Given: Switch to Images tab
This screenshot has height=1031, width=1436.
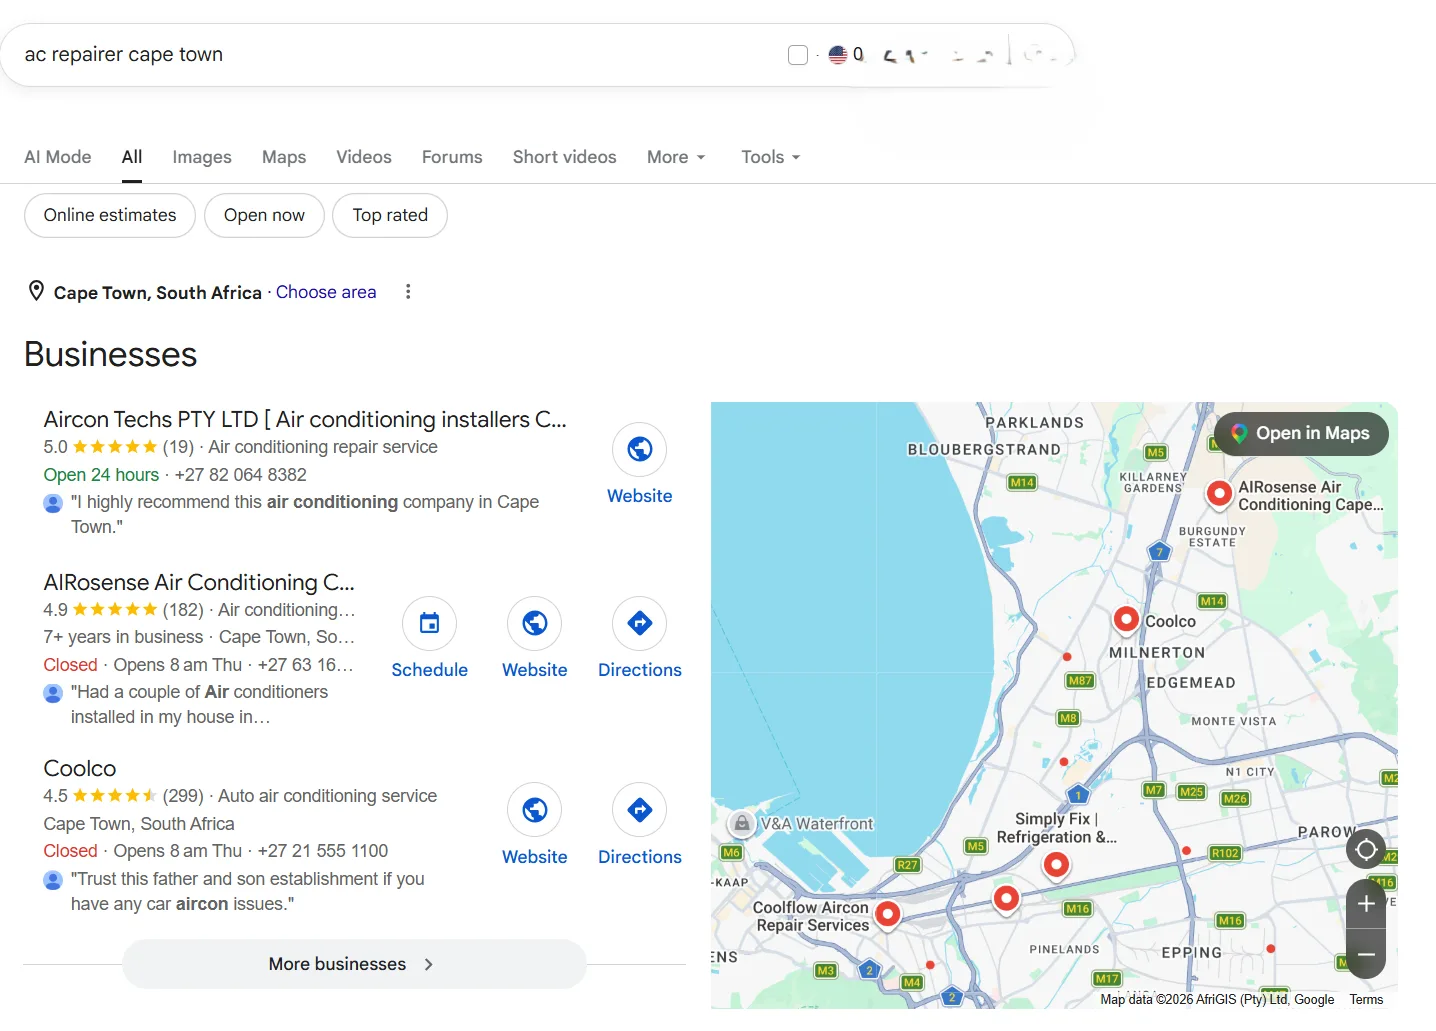Looking at the screenshot, I should [x=202, y=157].
